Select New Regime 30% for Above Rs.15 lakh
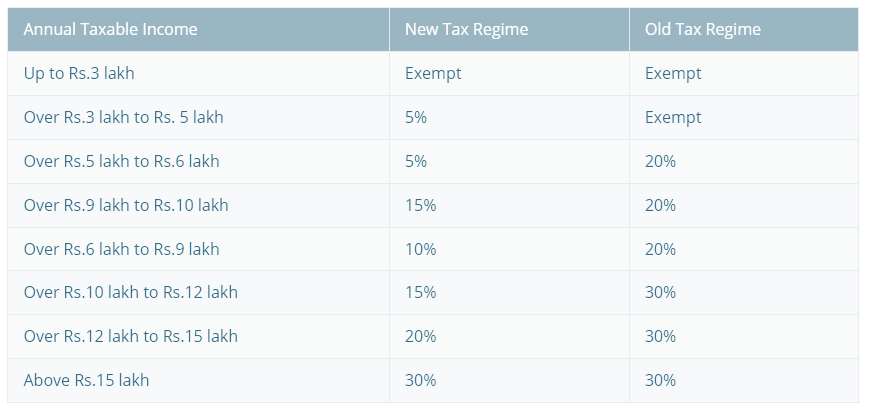This screenshot has height=414, width=870. (421, 381)
